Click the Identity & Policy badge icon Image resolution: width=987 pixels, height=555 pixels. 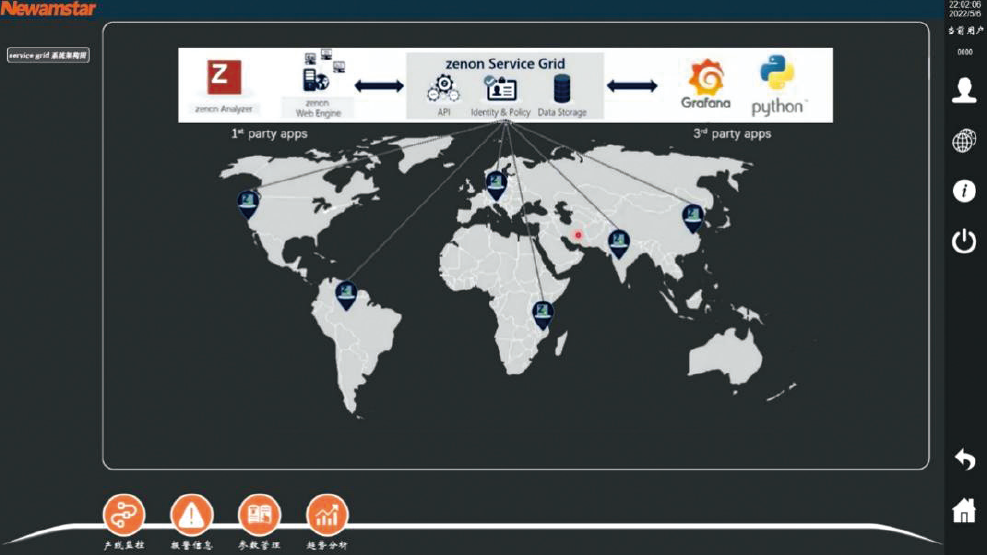500,89
